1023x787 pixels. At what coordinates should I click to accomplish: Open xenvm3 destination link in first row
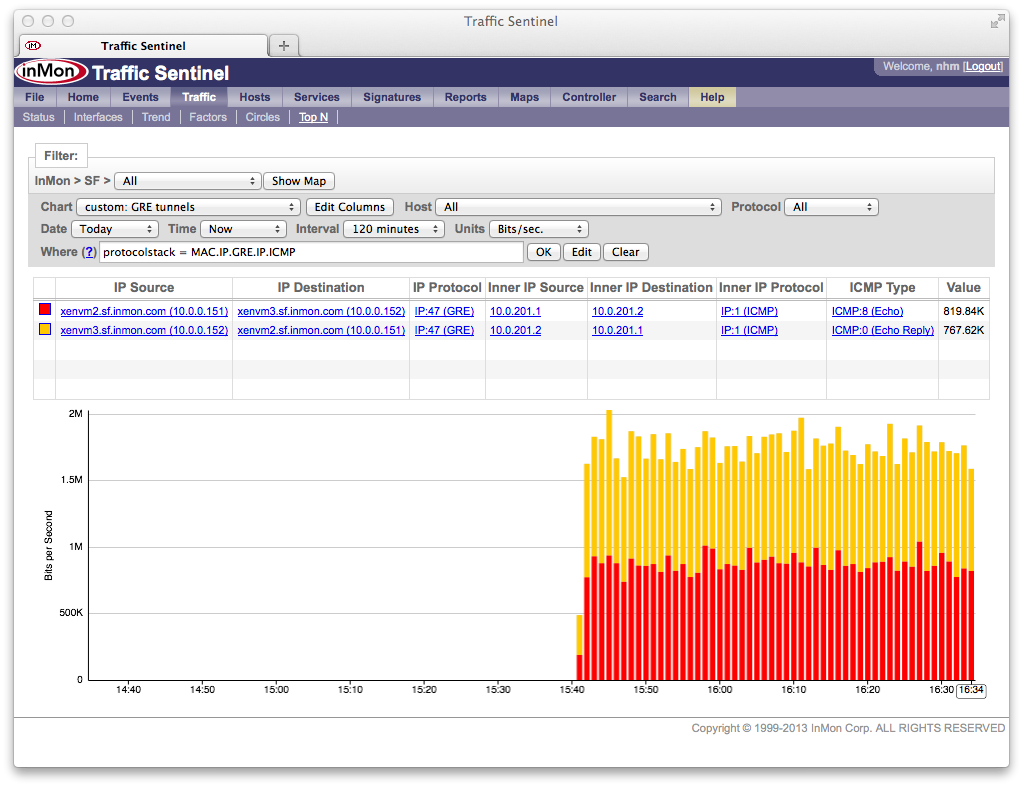321,311
